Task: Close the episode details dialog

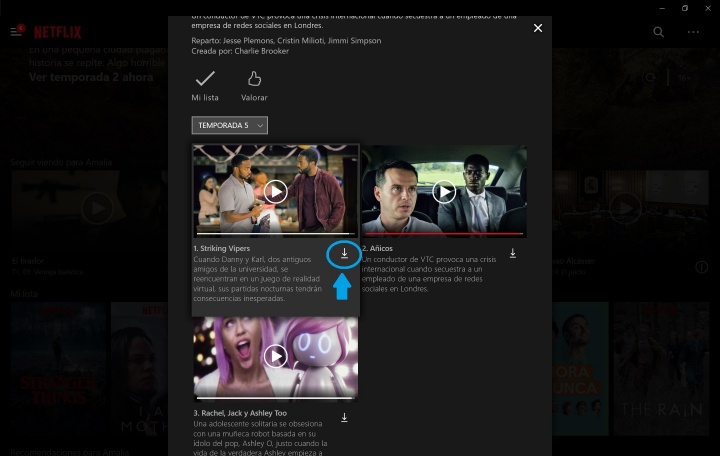Action: (x=538, y=28)
